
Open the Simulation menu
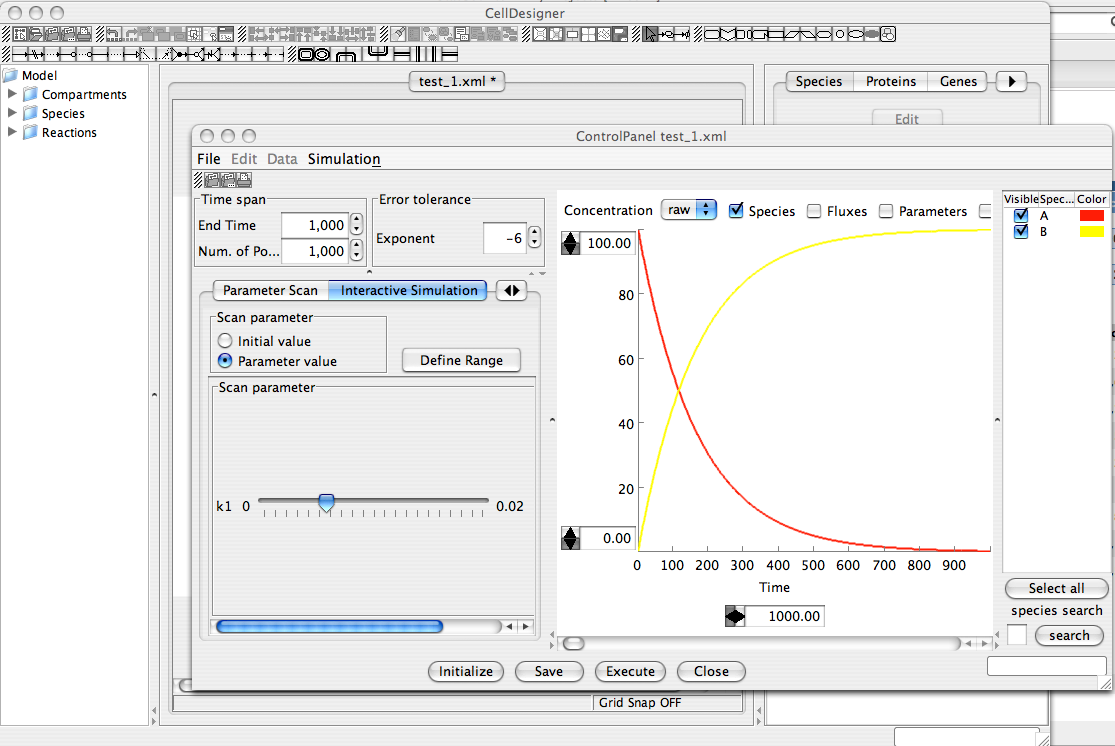(343, 159)
